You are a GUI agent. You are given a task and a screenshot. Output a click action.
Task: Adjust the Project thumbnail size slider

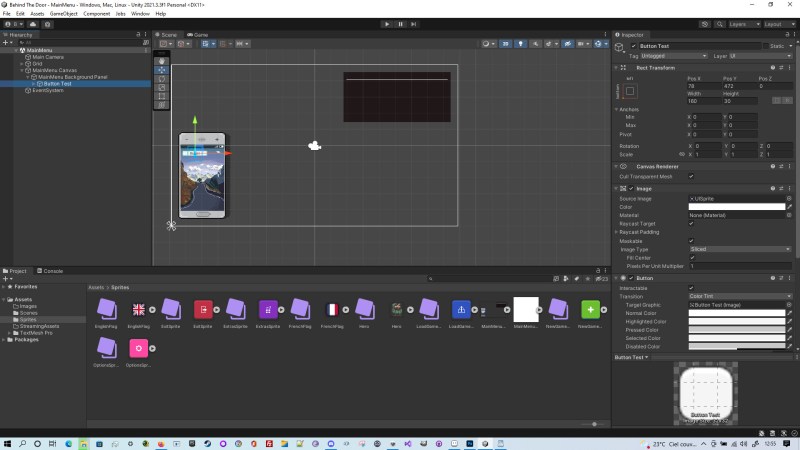coord(594,424)
